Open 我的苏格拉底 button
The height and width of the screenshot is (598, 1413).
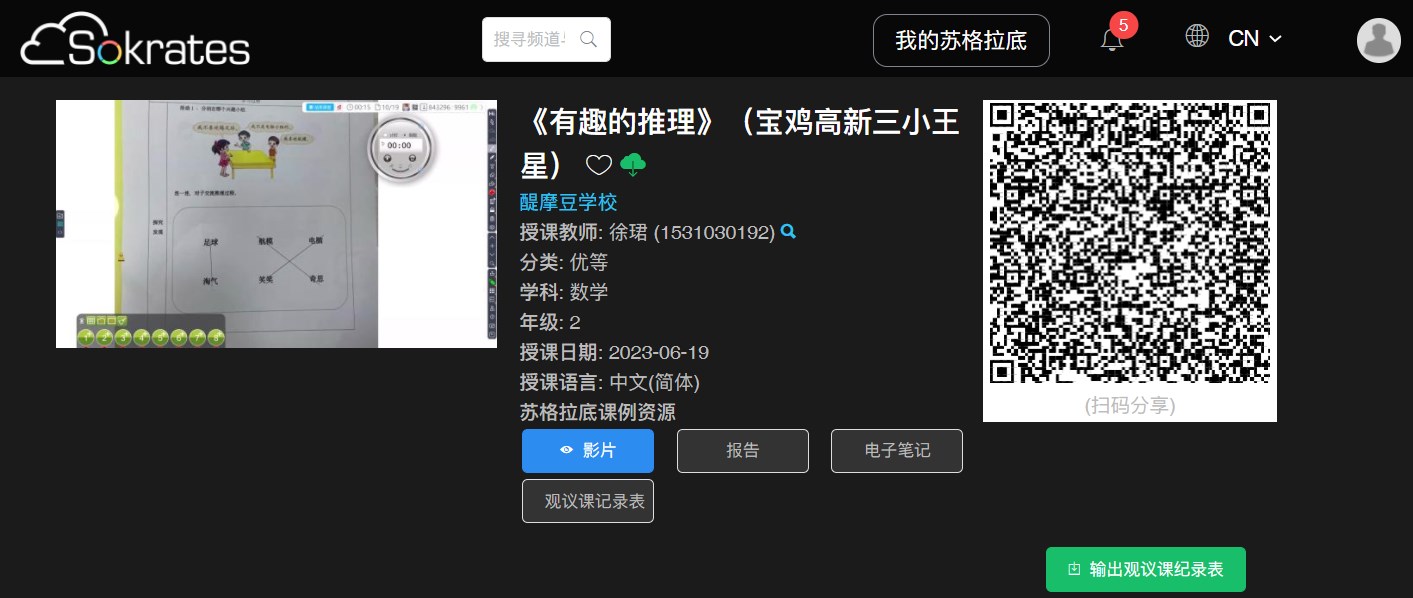961,40
